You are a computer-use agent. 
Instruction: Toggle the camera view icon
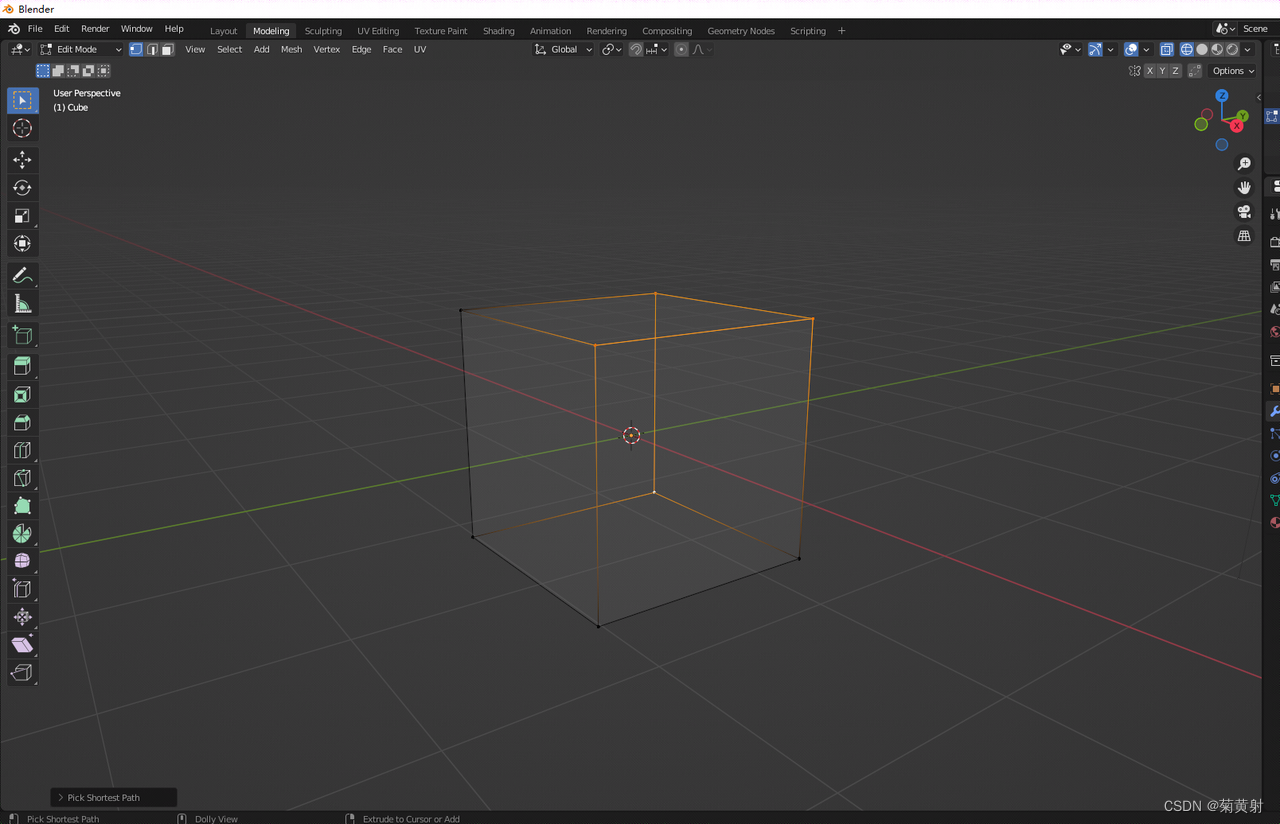pos(1244,212)
